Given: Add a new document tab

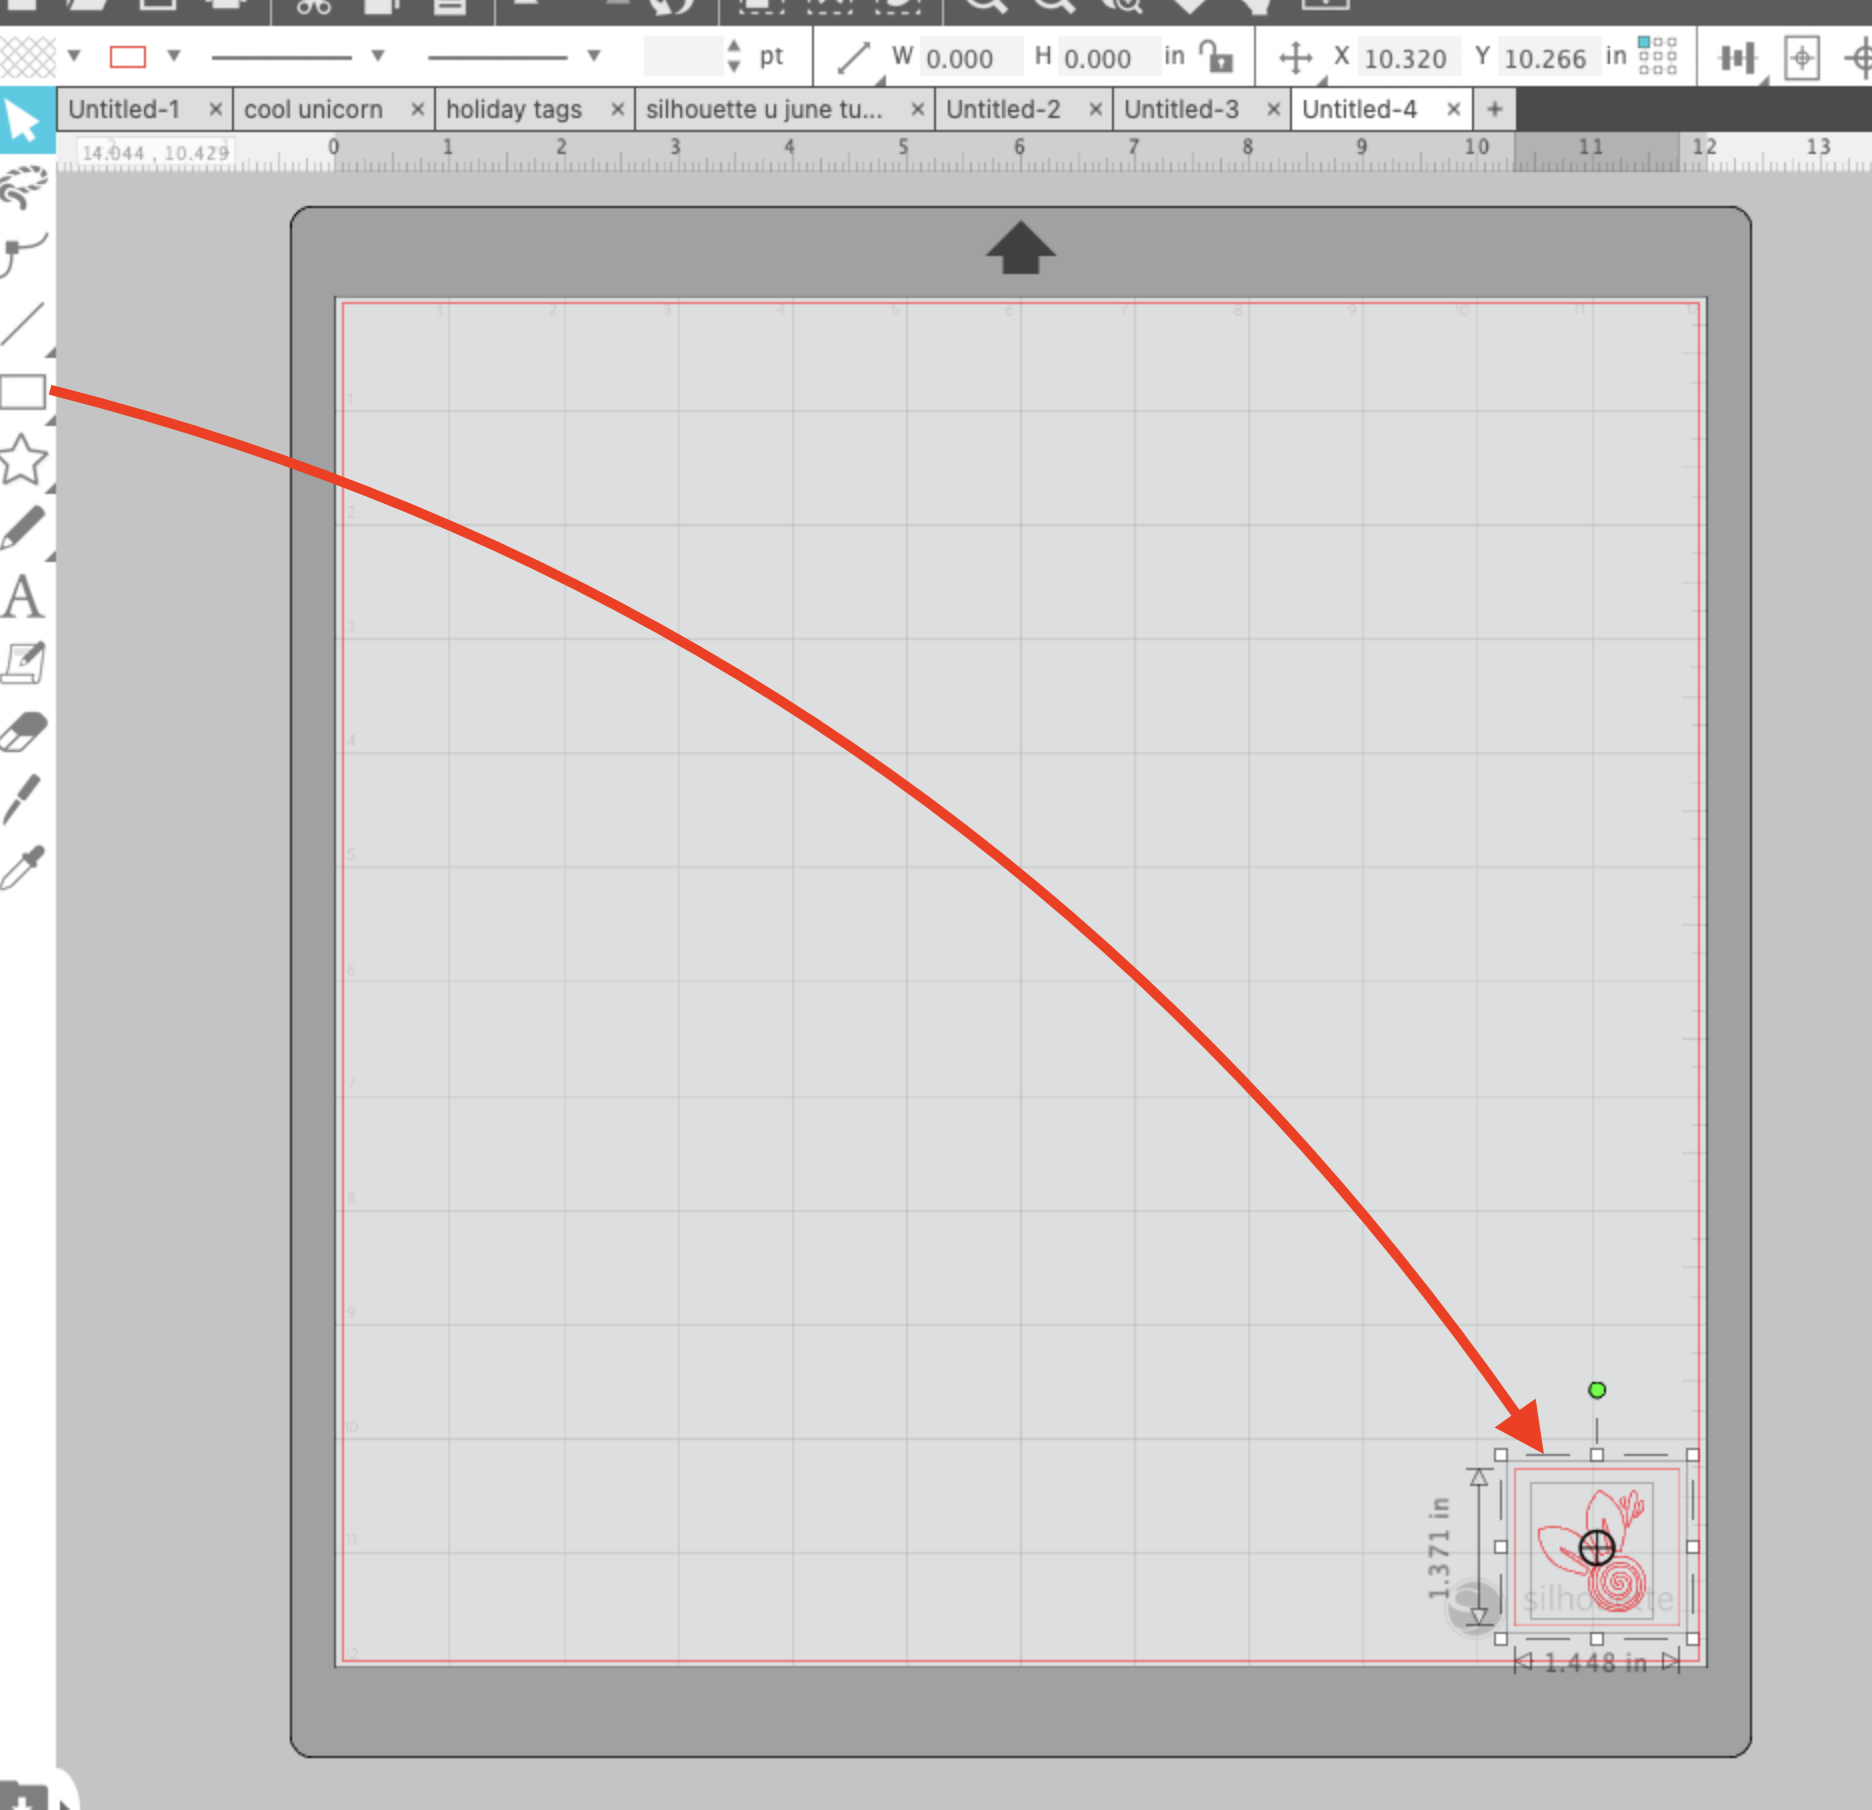Looking at the screenshot, I should pyautogui.click(x=1495, y=109).
